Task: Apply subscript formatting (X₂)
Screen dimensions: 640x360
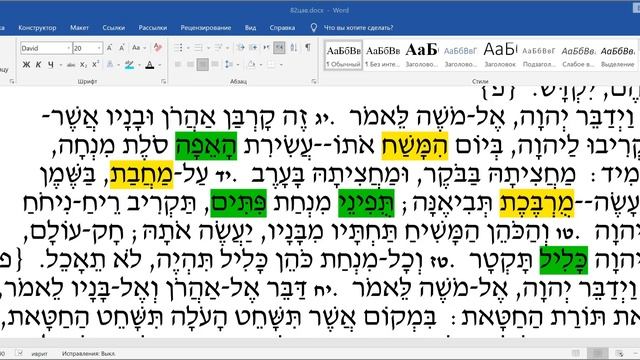Action: click(x=83, y=64)
